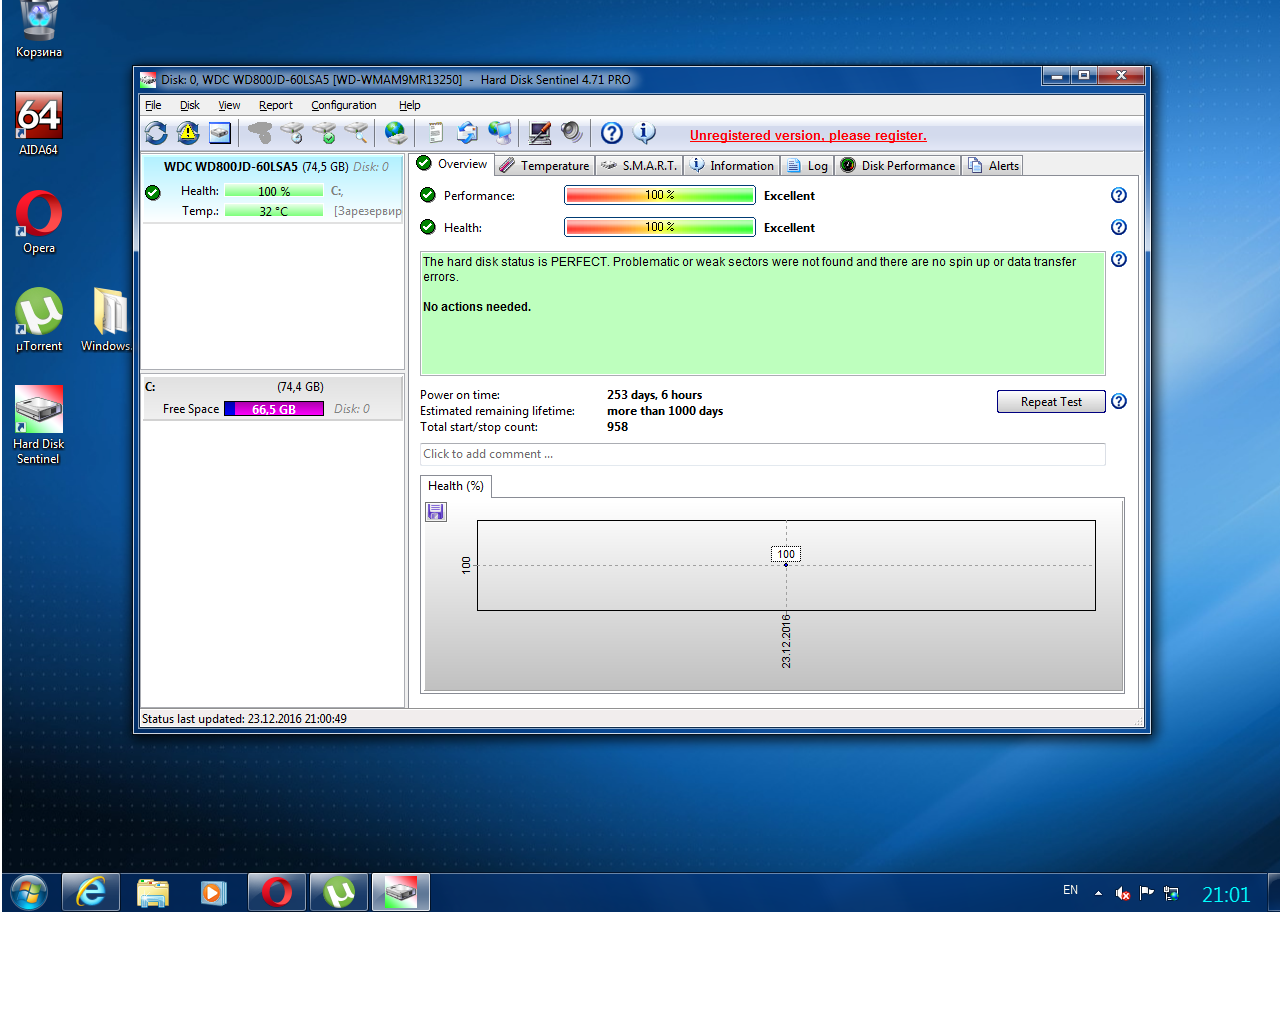The image size is (1280, 1024).
Task: Click the 'Click to add comment' field
Action: pos(762,454)
